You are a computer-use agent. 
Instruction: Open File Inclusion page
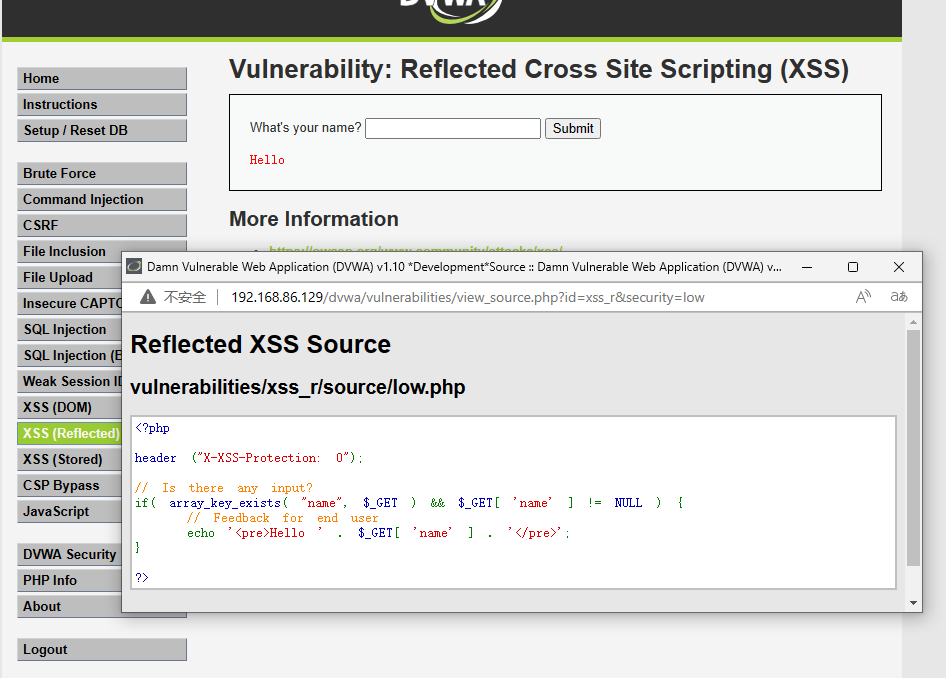(x=70, y=251)
